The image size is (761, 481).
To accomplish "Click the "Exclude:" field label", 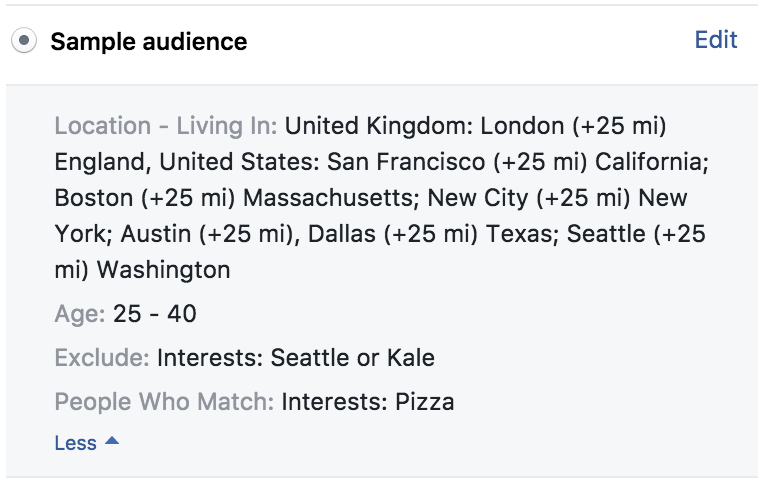I will (102, 358).
